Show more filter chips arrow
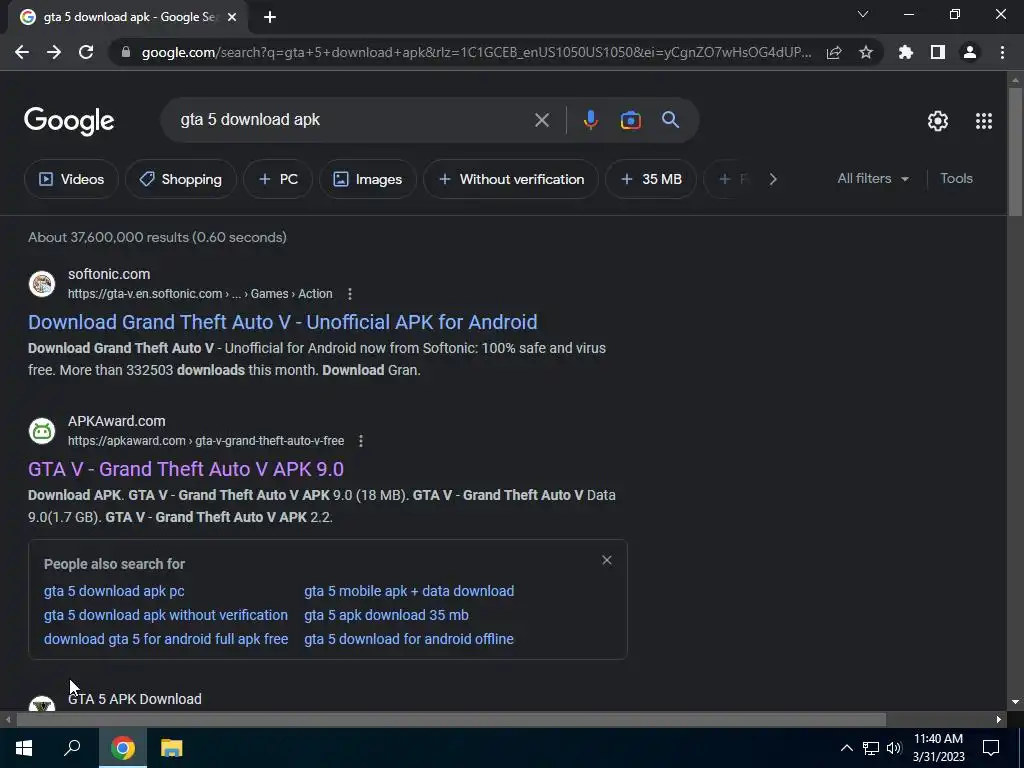The width and height of the screenshot is (1024, 768). pos(773,179)
